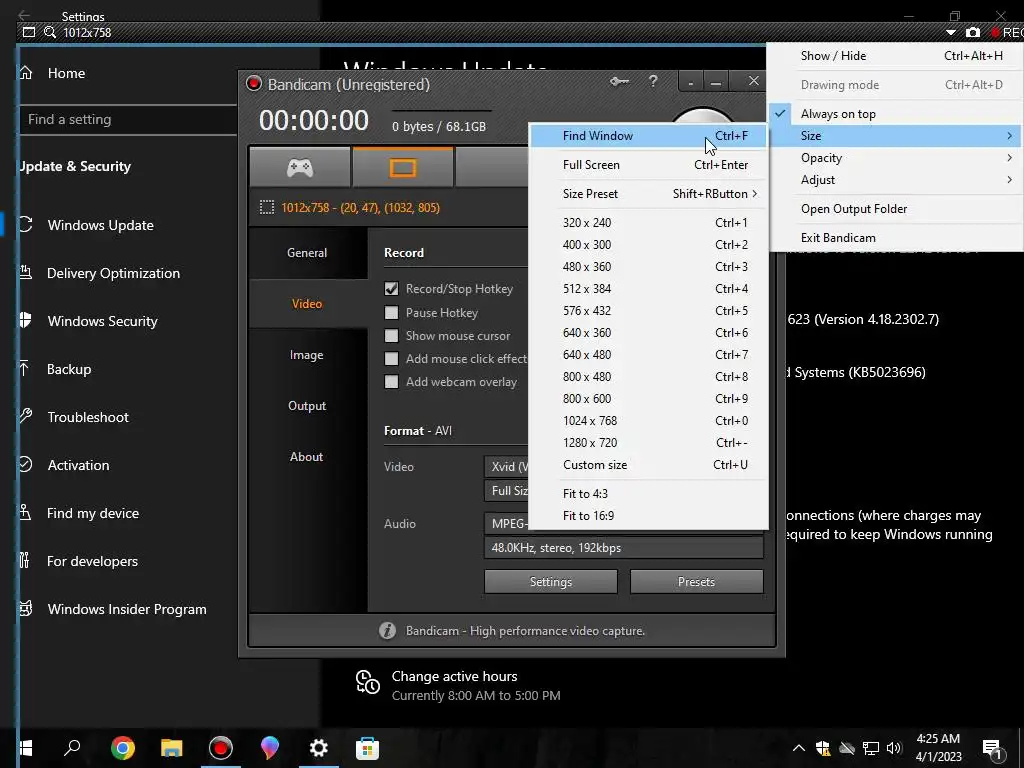Screen dimensions: 1024x768
Task: Toggle Always on top option
Action: click(895, 114)
